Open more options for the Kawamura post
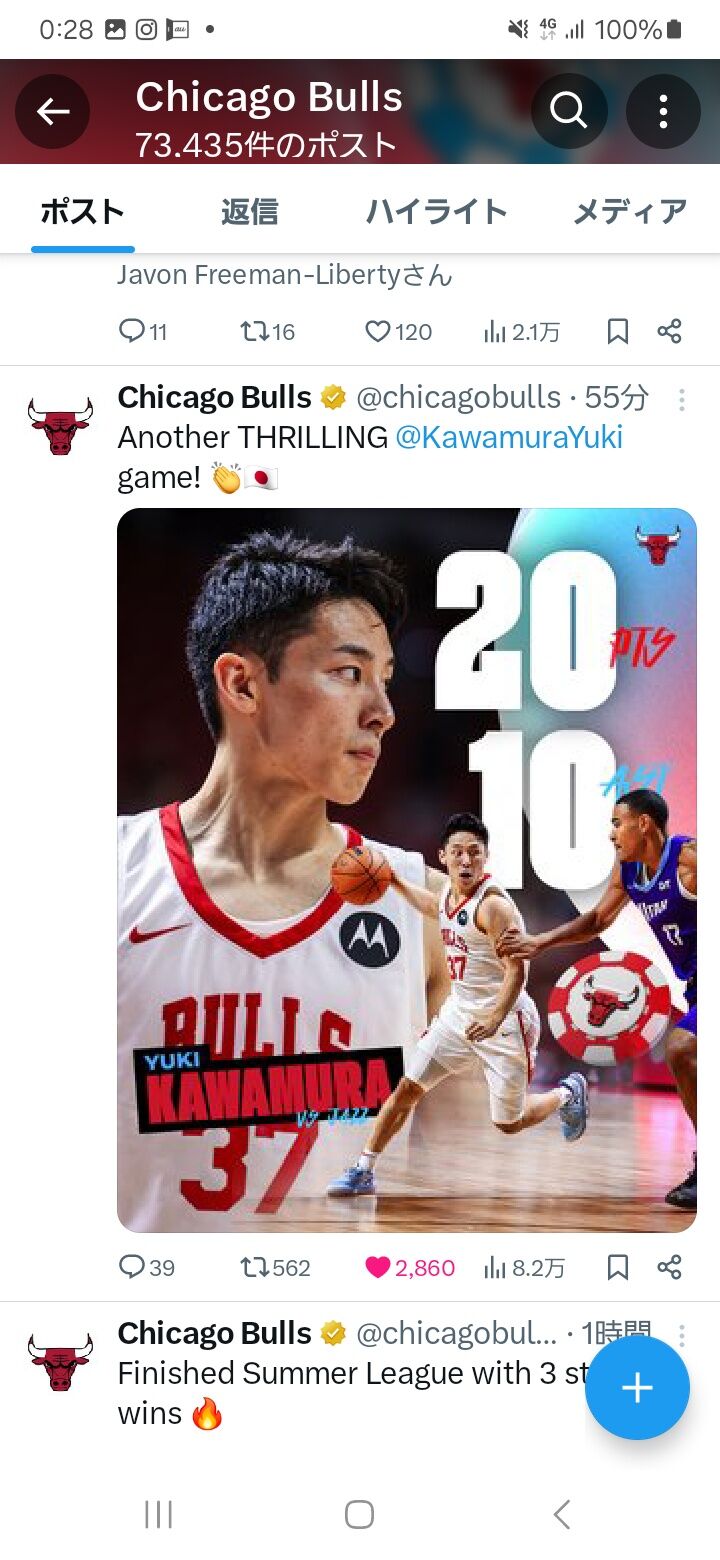The width and height of the screenshot is (720, 1560). point(681,400)
